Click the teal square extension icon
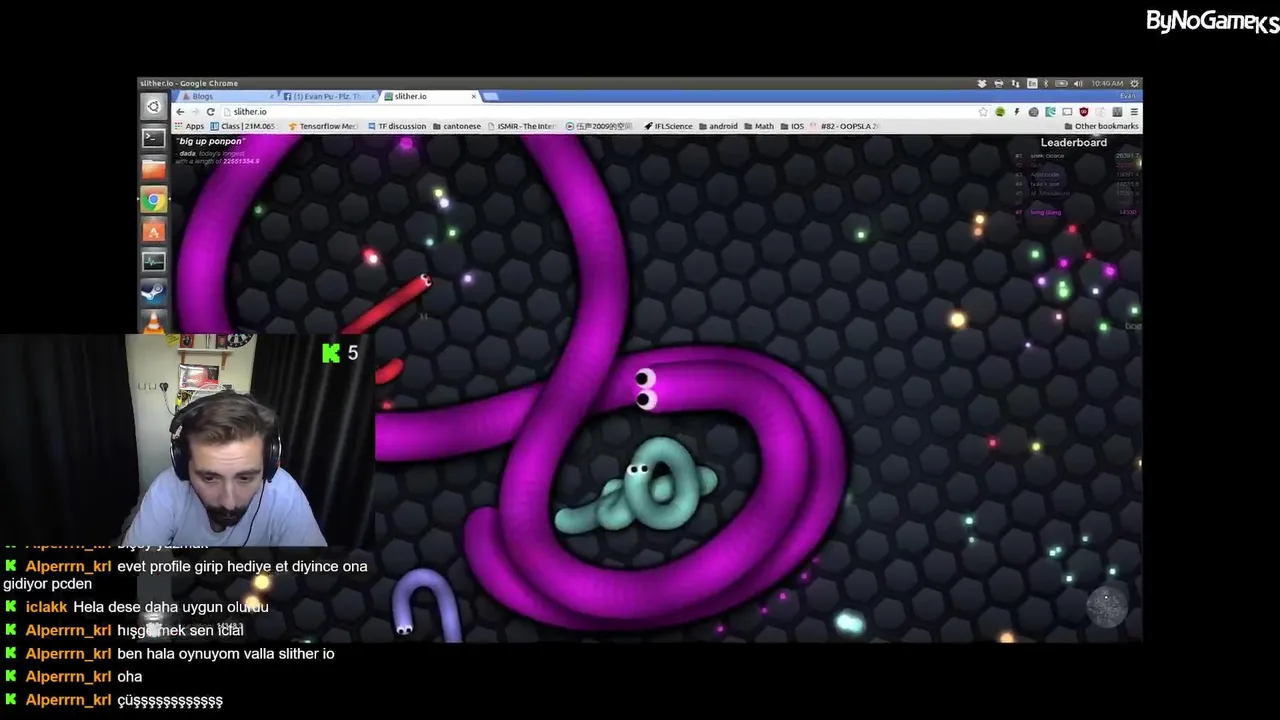 (x=1050, y=112)
